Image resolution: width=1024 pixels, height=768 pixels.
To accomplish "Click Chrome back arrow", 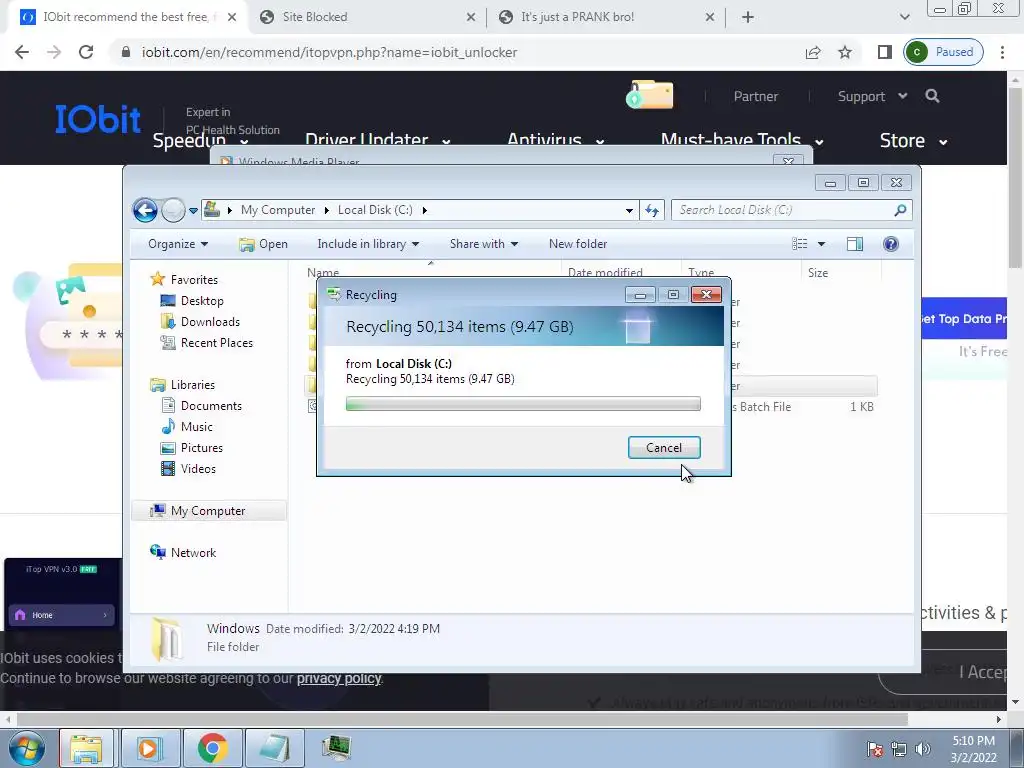I will (22, 52).
